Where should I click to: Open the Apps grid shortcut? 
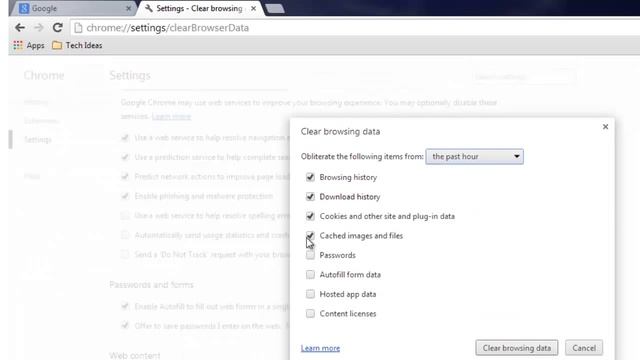point(18,45)
